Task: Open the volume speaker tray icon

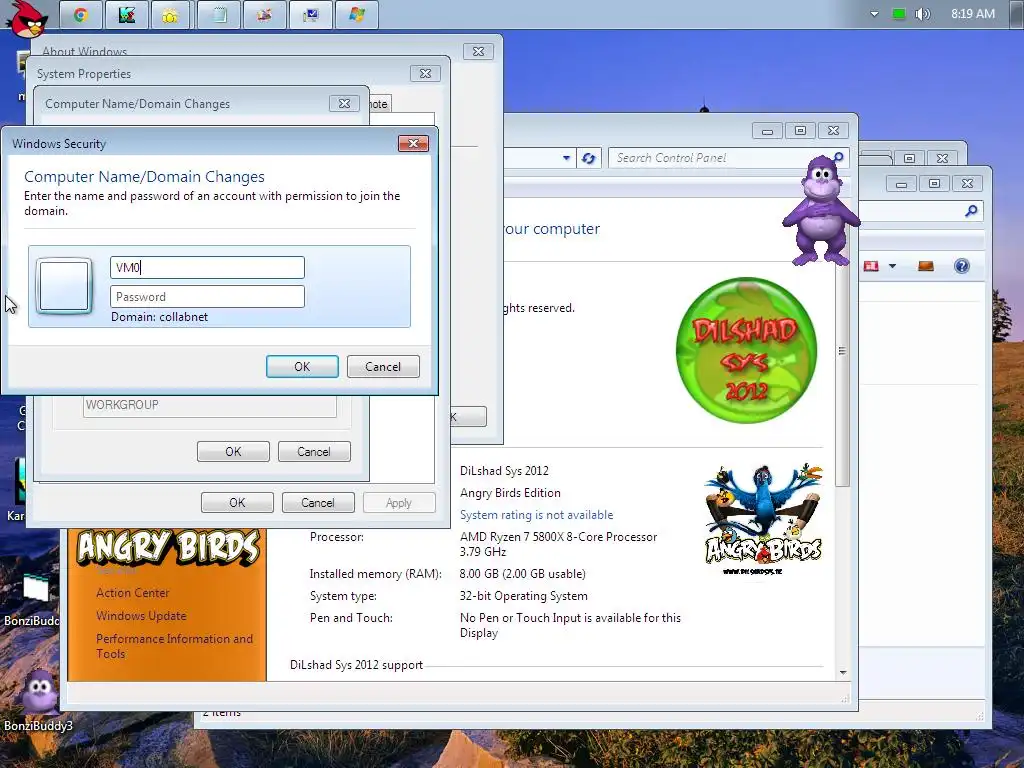Action: [x=922, y=14]
